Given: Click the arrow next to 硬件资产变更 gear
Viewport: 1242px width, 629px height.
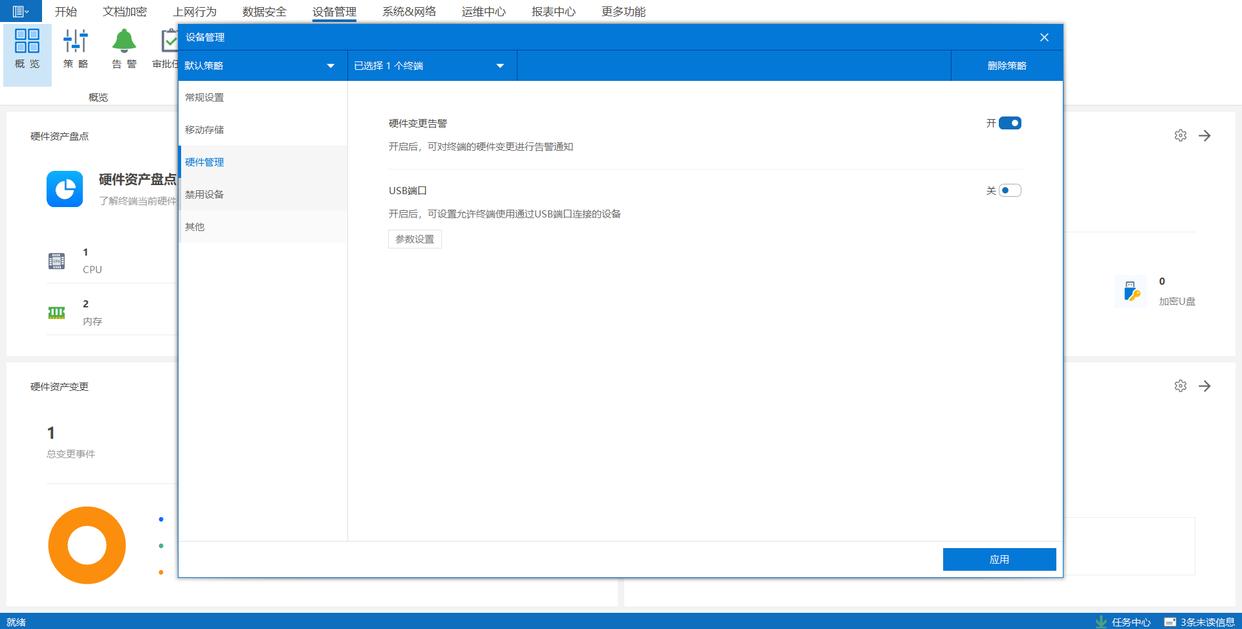Looking at the screenshot, I should 1205,386.
